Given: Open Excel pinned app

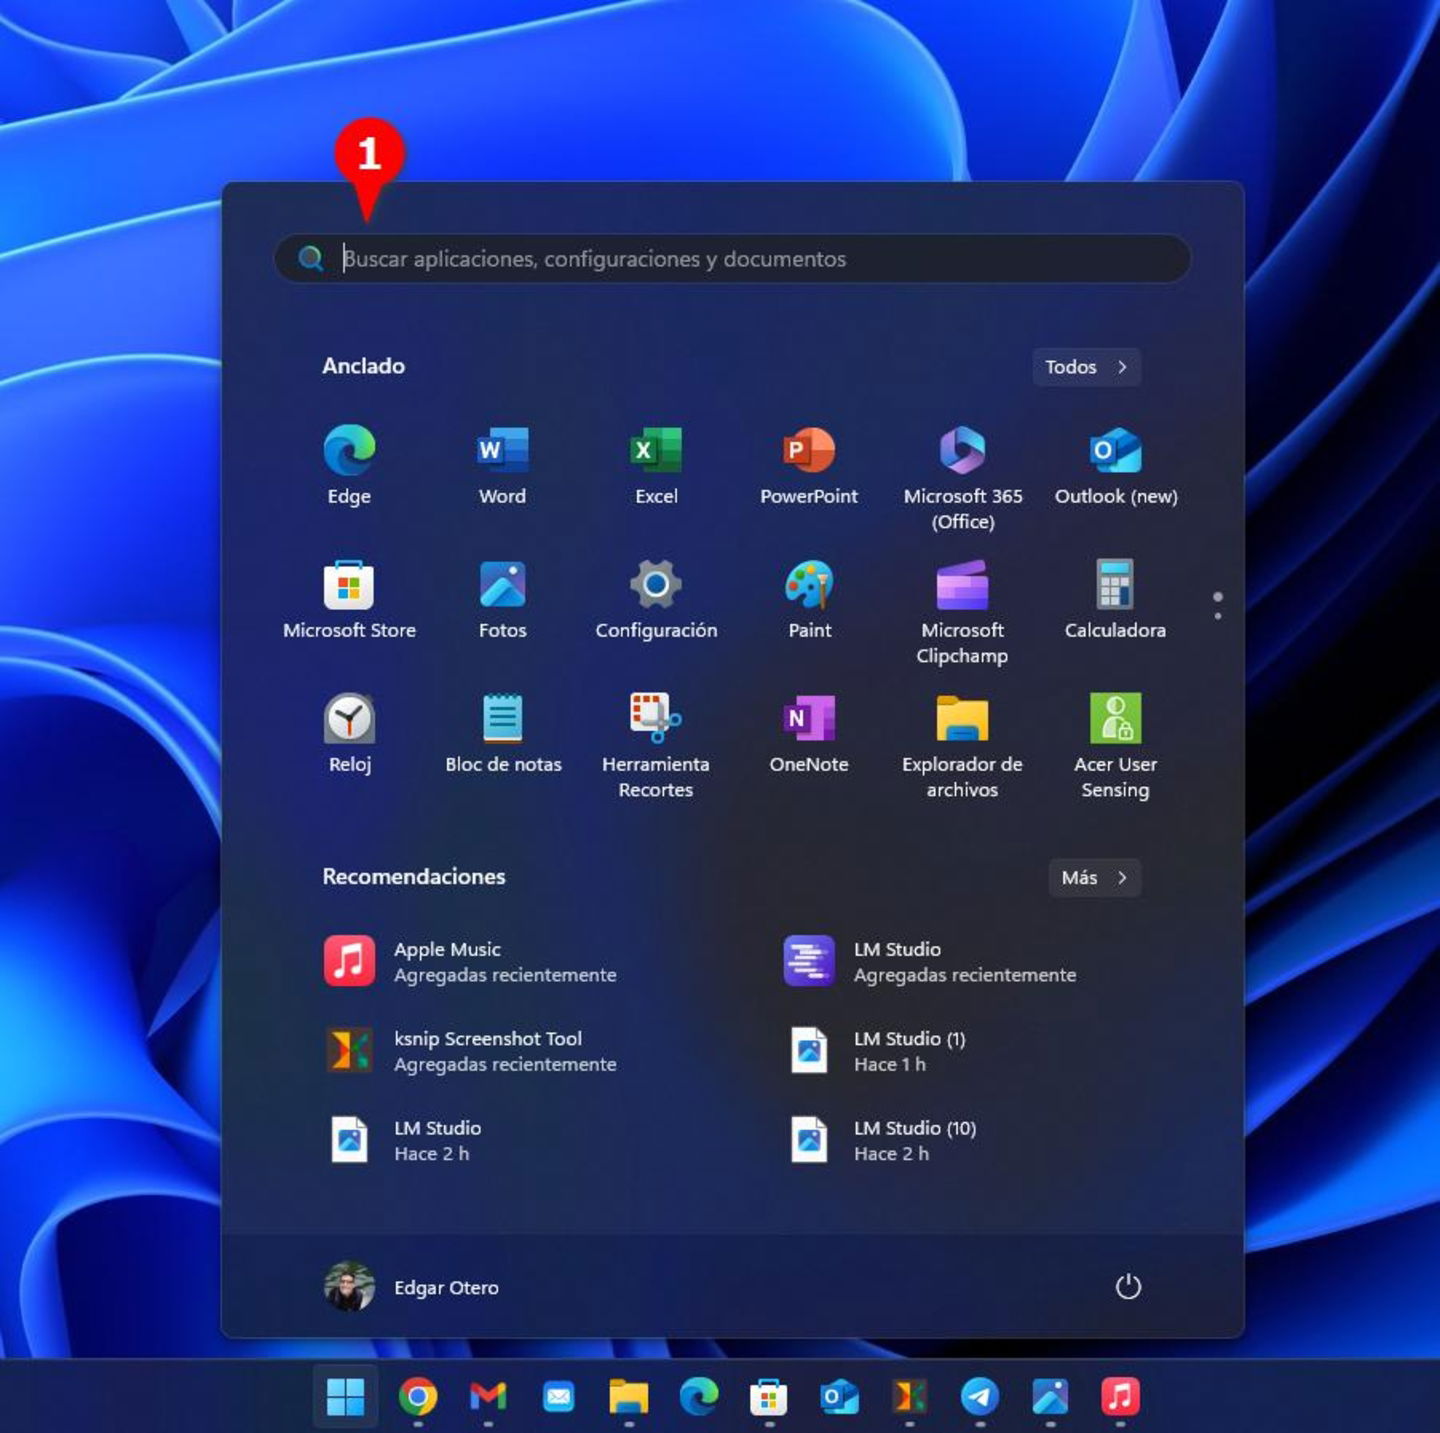Looking at the screenshot, I should pos(656,465).
